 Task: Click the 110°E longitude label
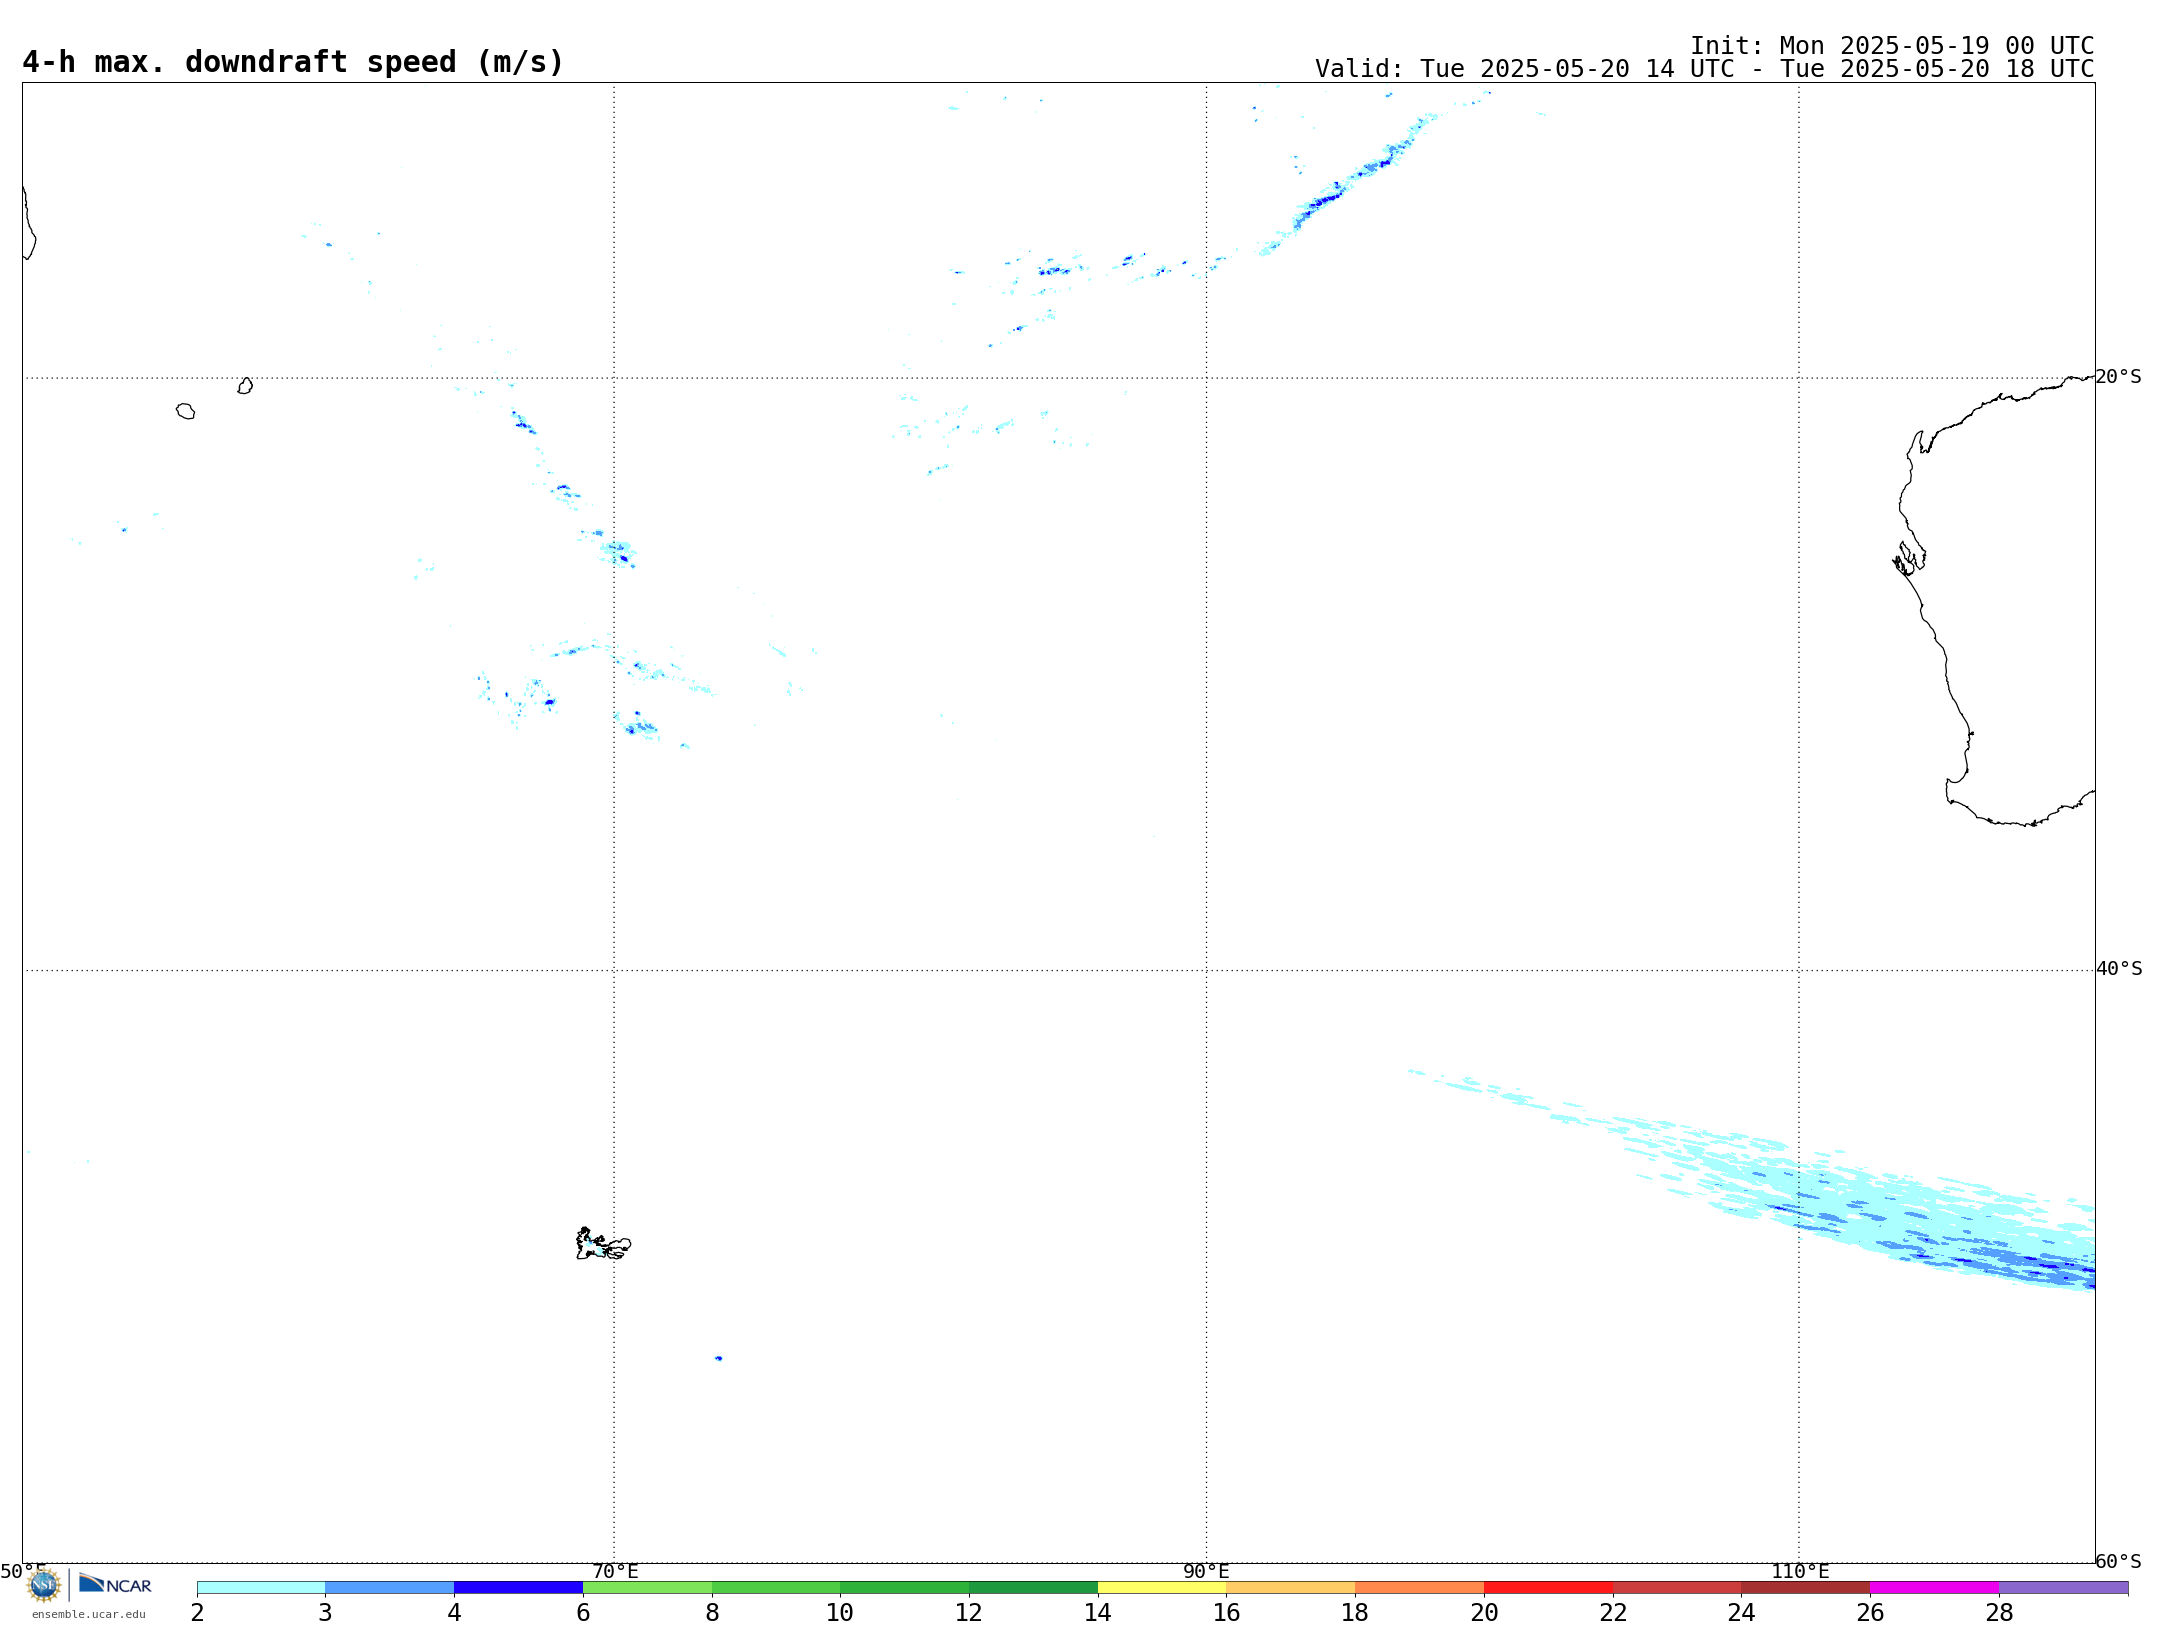pos(1800,1572)
